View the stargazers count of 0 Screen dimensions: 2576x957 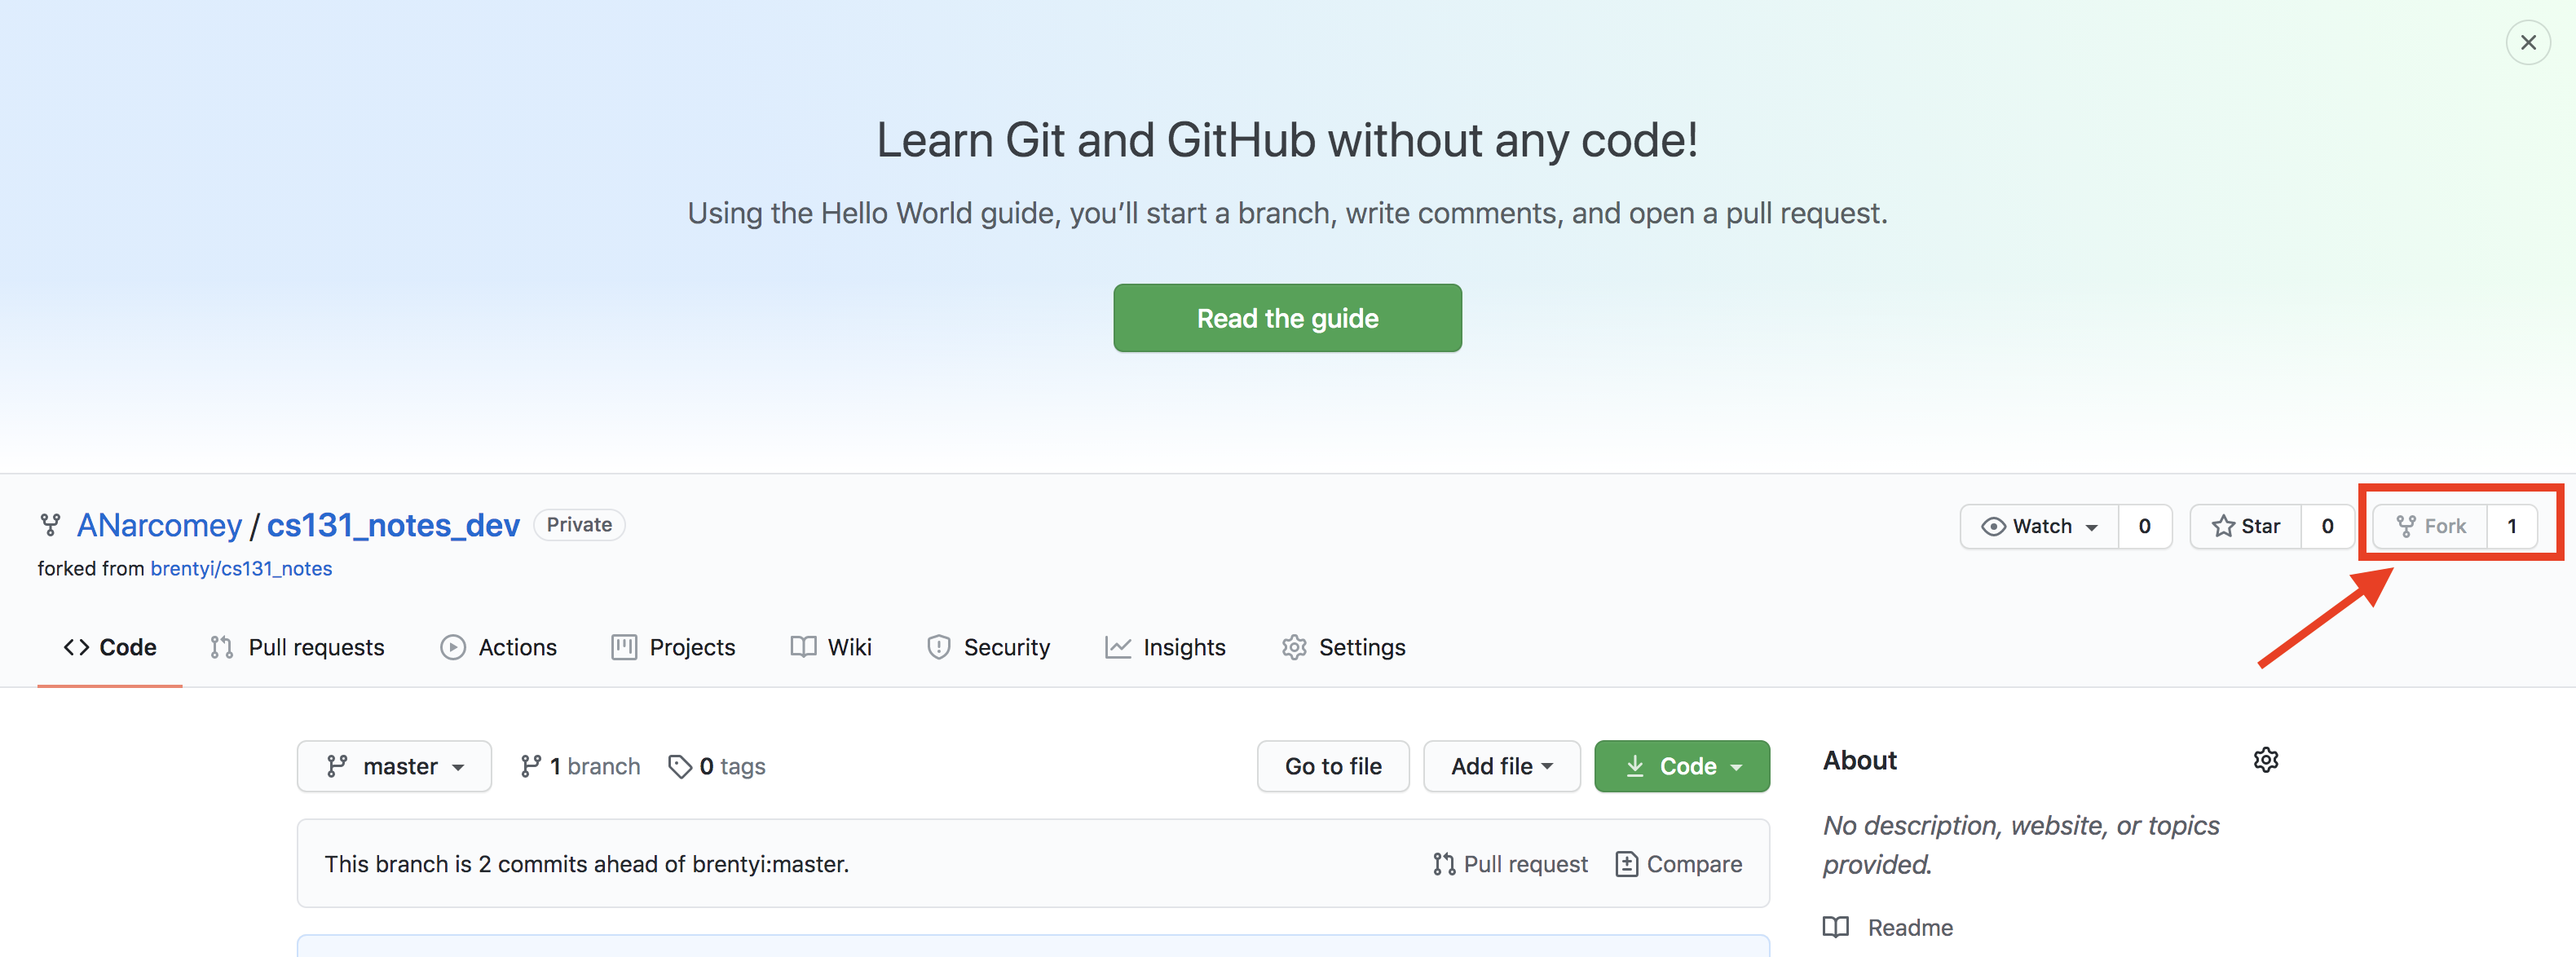(2327, 526)
